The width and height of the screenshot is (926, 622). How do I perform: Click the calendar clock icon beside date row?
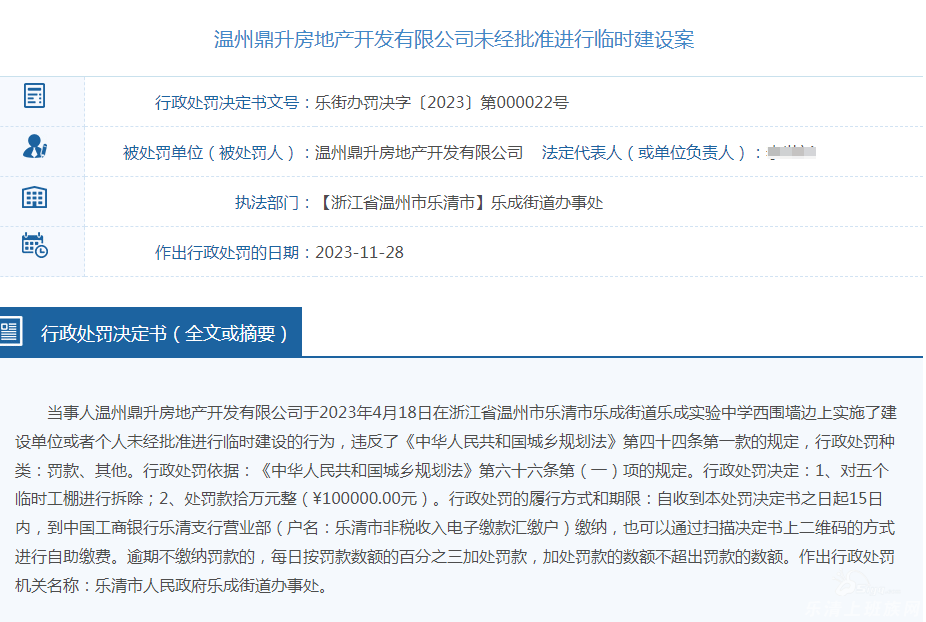pyautogui.click(x=35, y=245)
